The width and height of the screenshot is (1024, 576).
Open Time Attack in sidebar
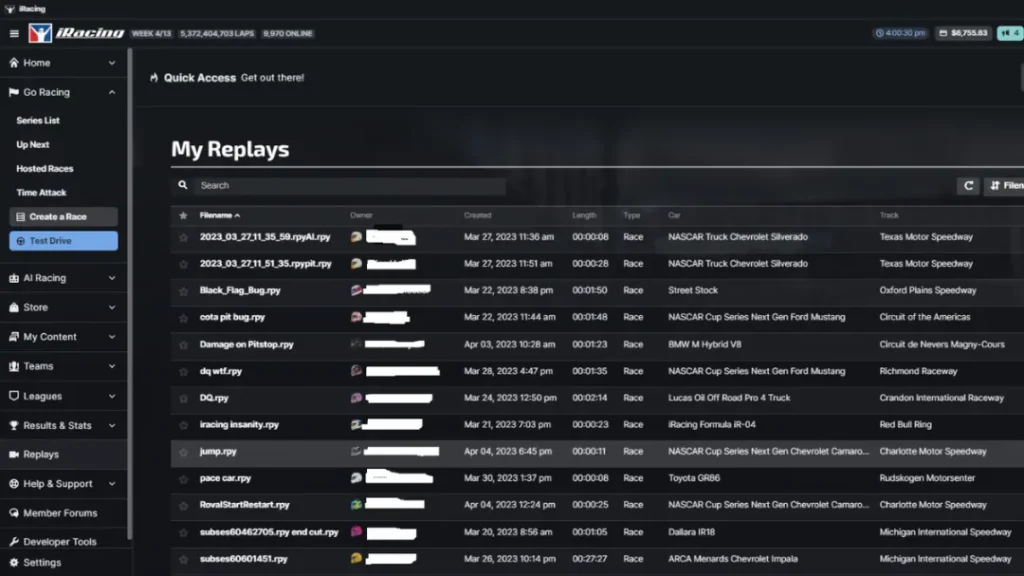click(41, 193)
